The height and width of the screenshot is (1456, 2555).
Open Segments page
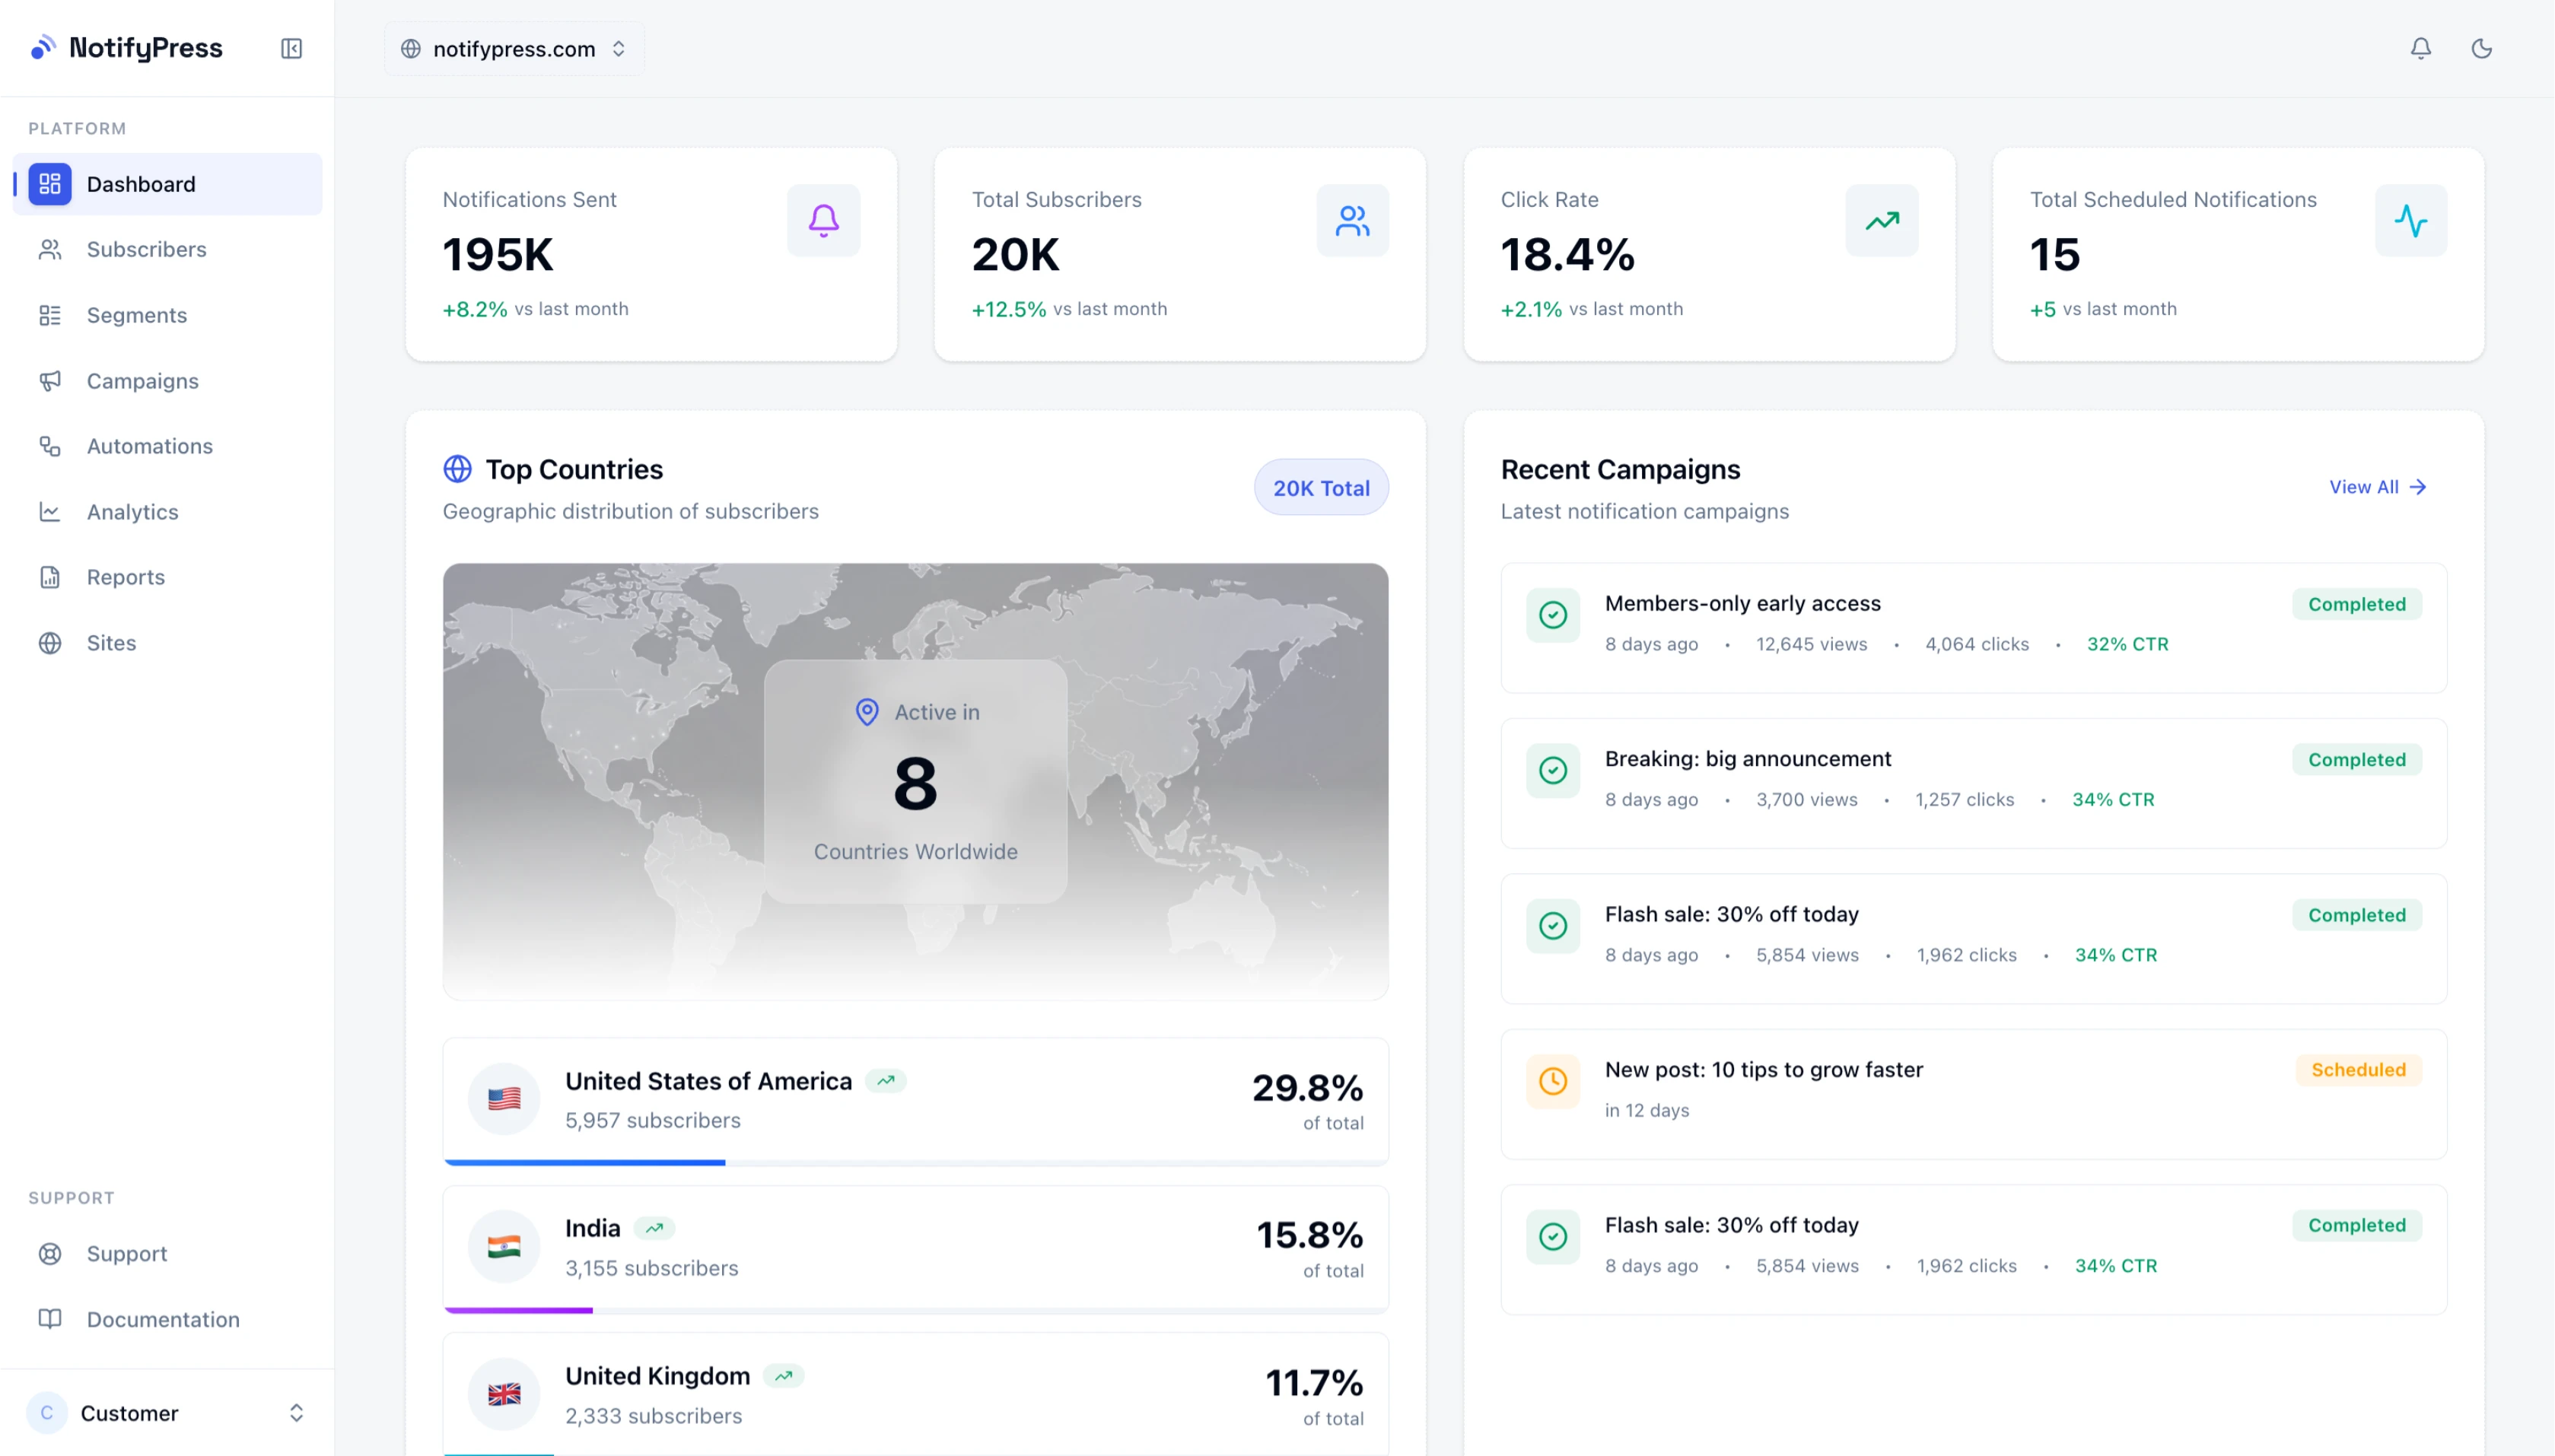(x=167, y=315)
